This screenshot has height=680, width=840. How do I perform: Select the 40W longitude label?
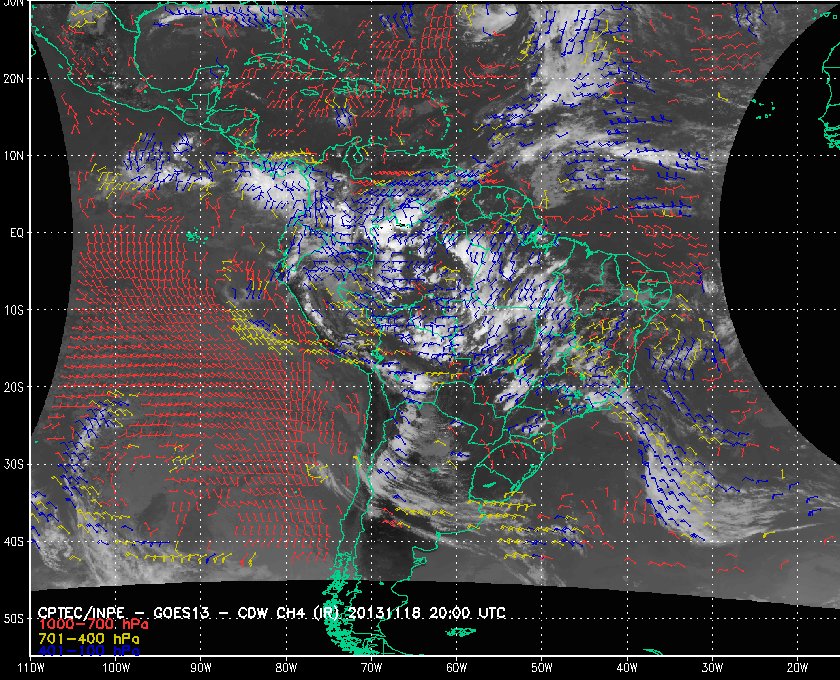(x=627, y=667)
